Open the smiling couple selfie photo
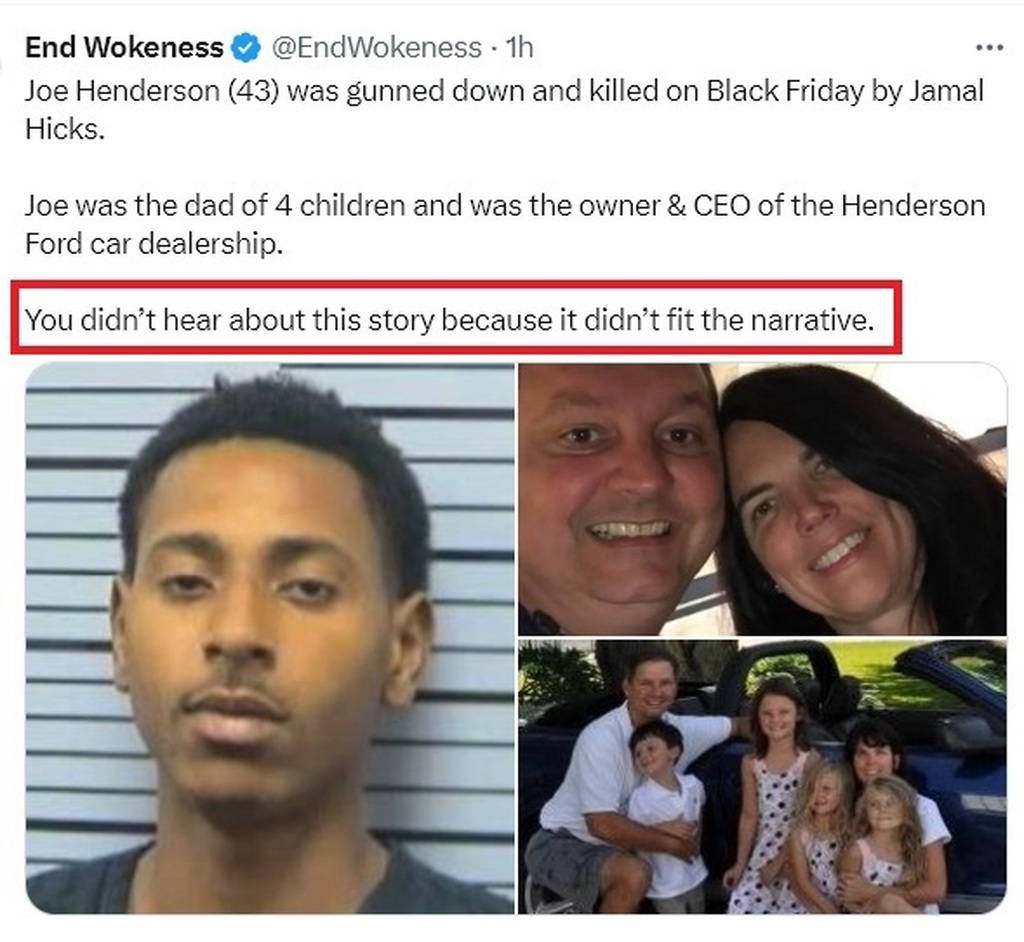The image size is (1024, 942). 762,499
